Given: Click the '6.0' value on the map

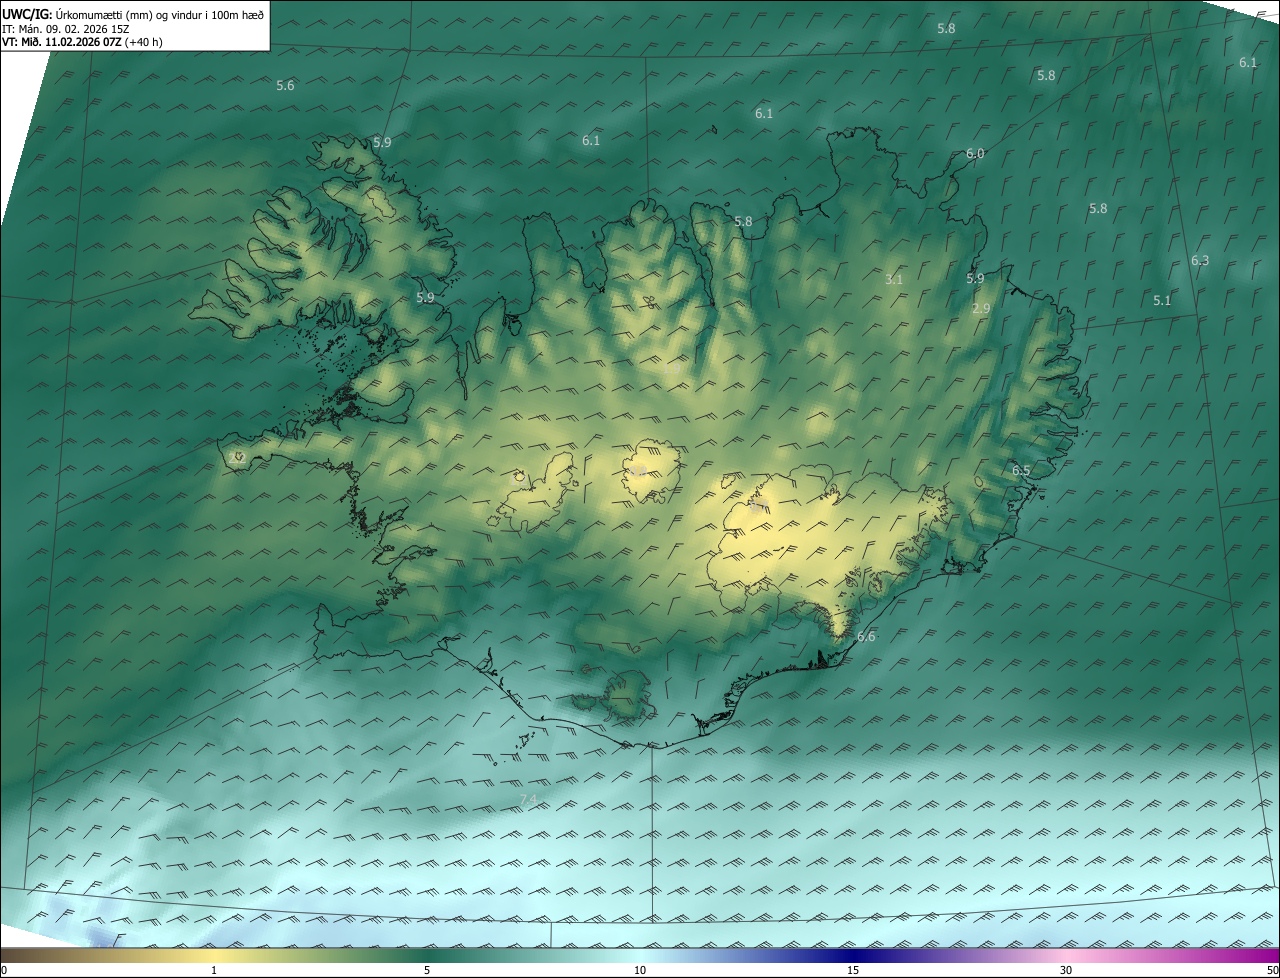Looking at the screenshot, I should (975, 154).
